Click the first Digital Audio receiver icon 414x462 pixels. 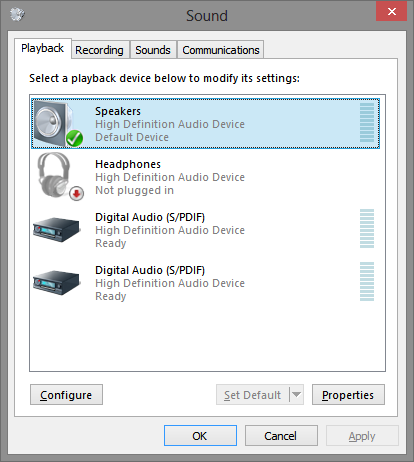pos(57,229)
